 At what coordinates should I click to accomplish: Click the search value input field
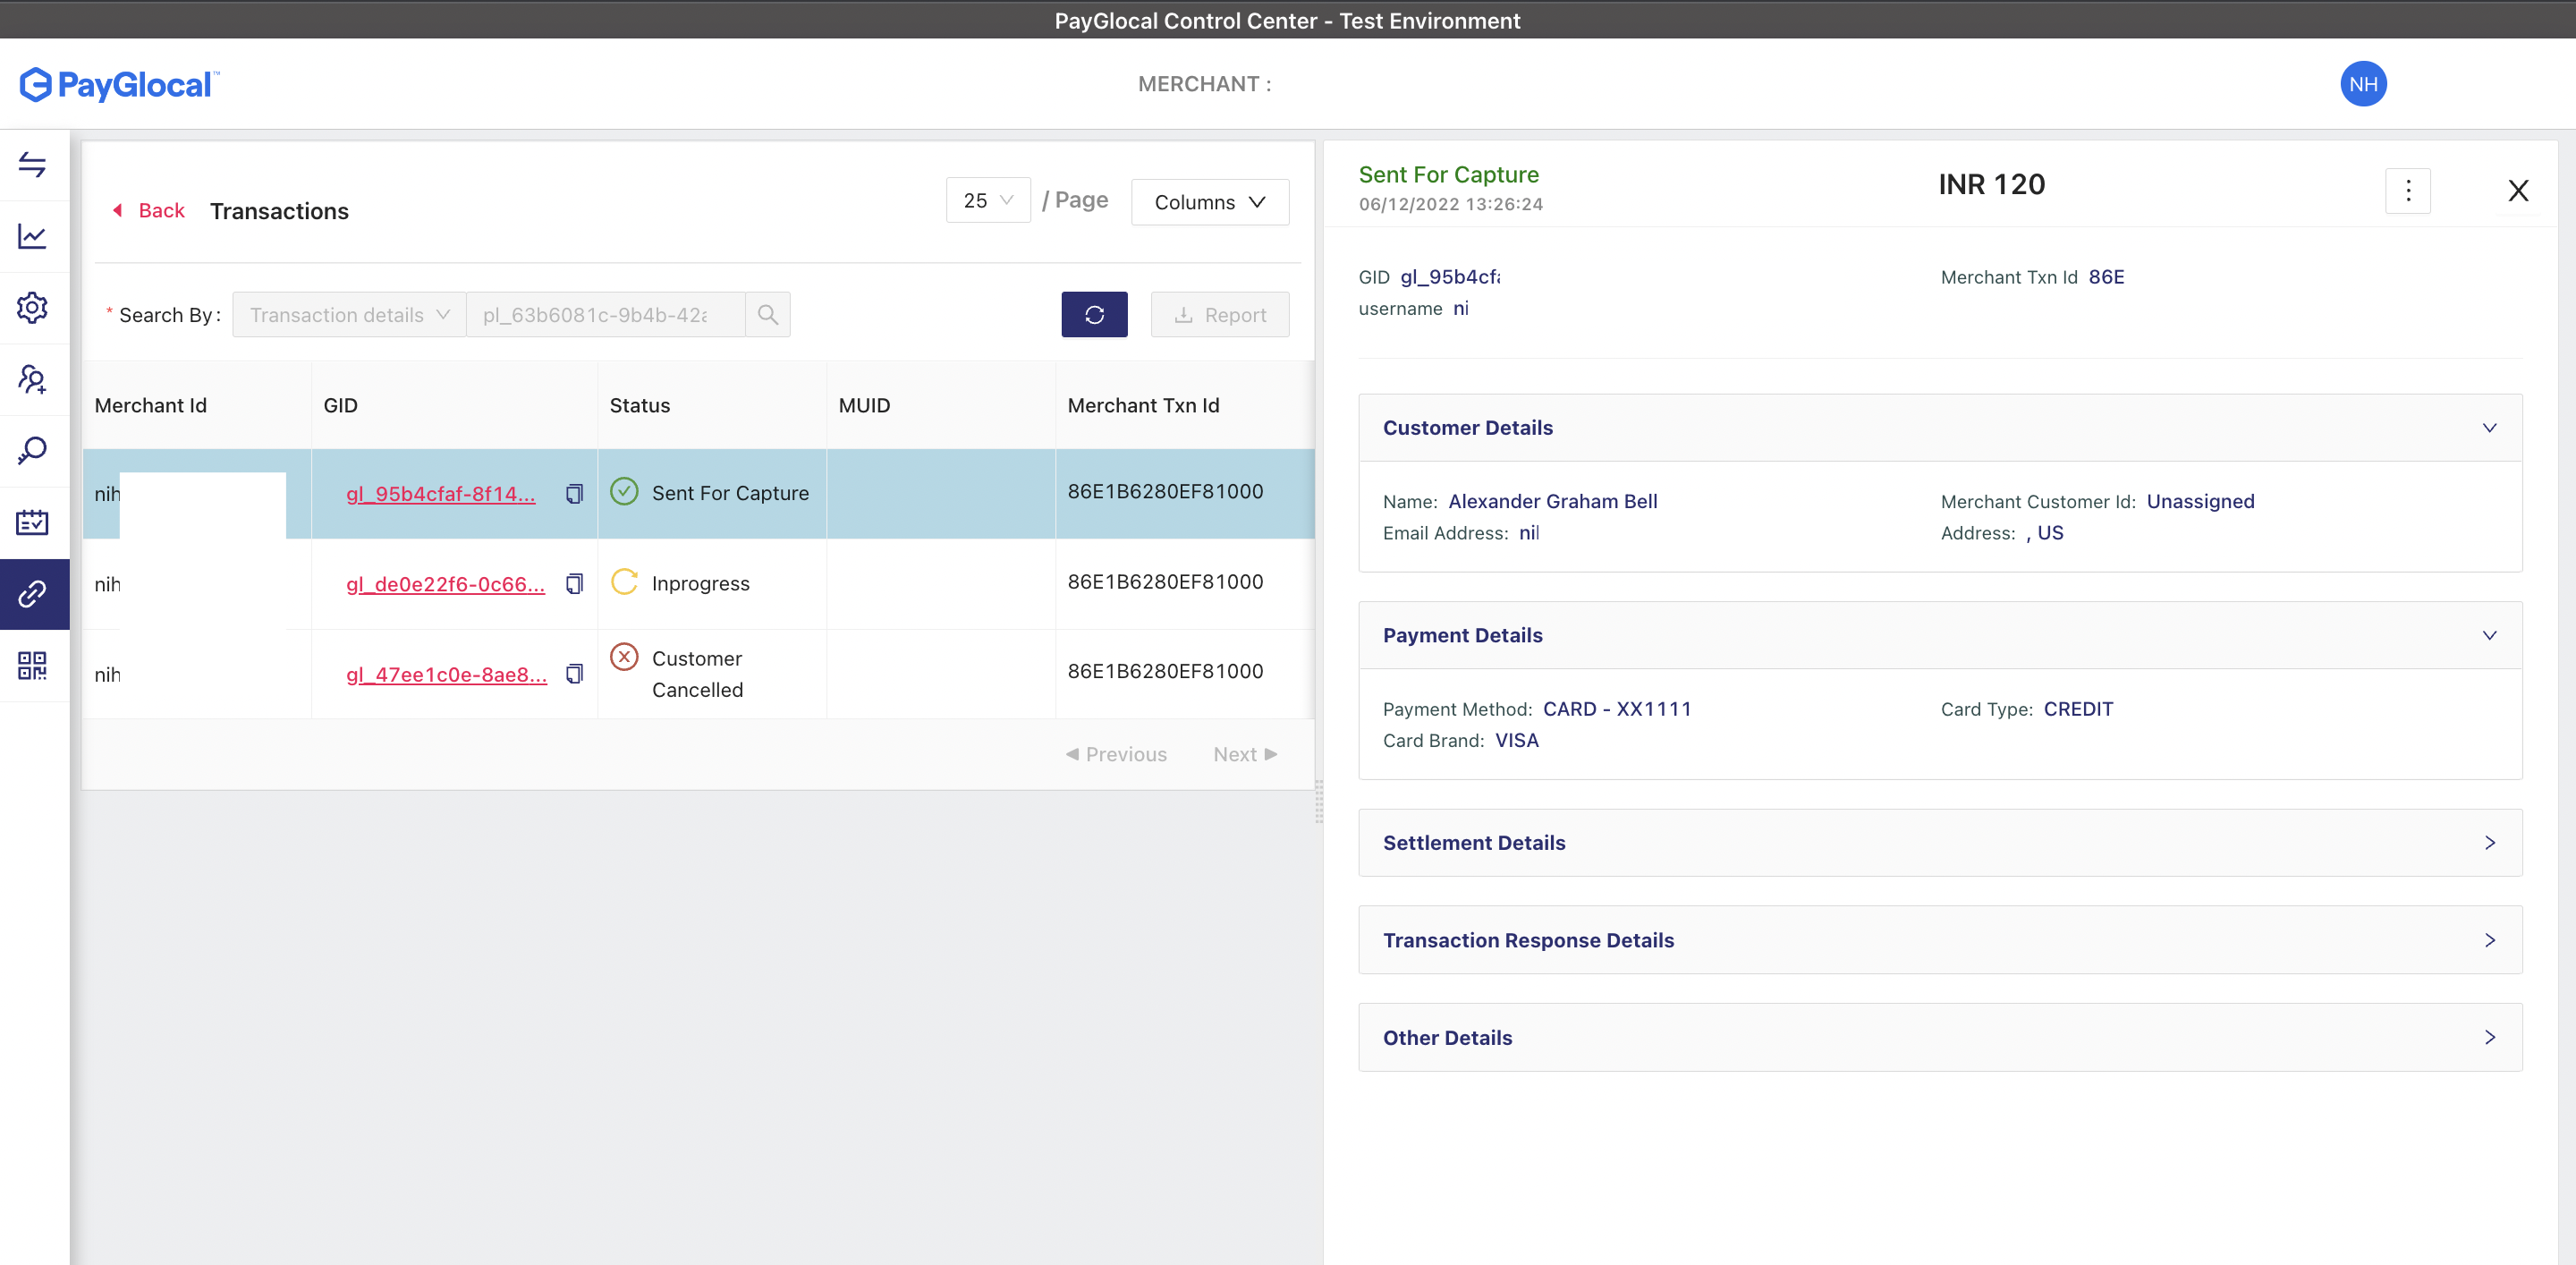[x=605, y=315]
